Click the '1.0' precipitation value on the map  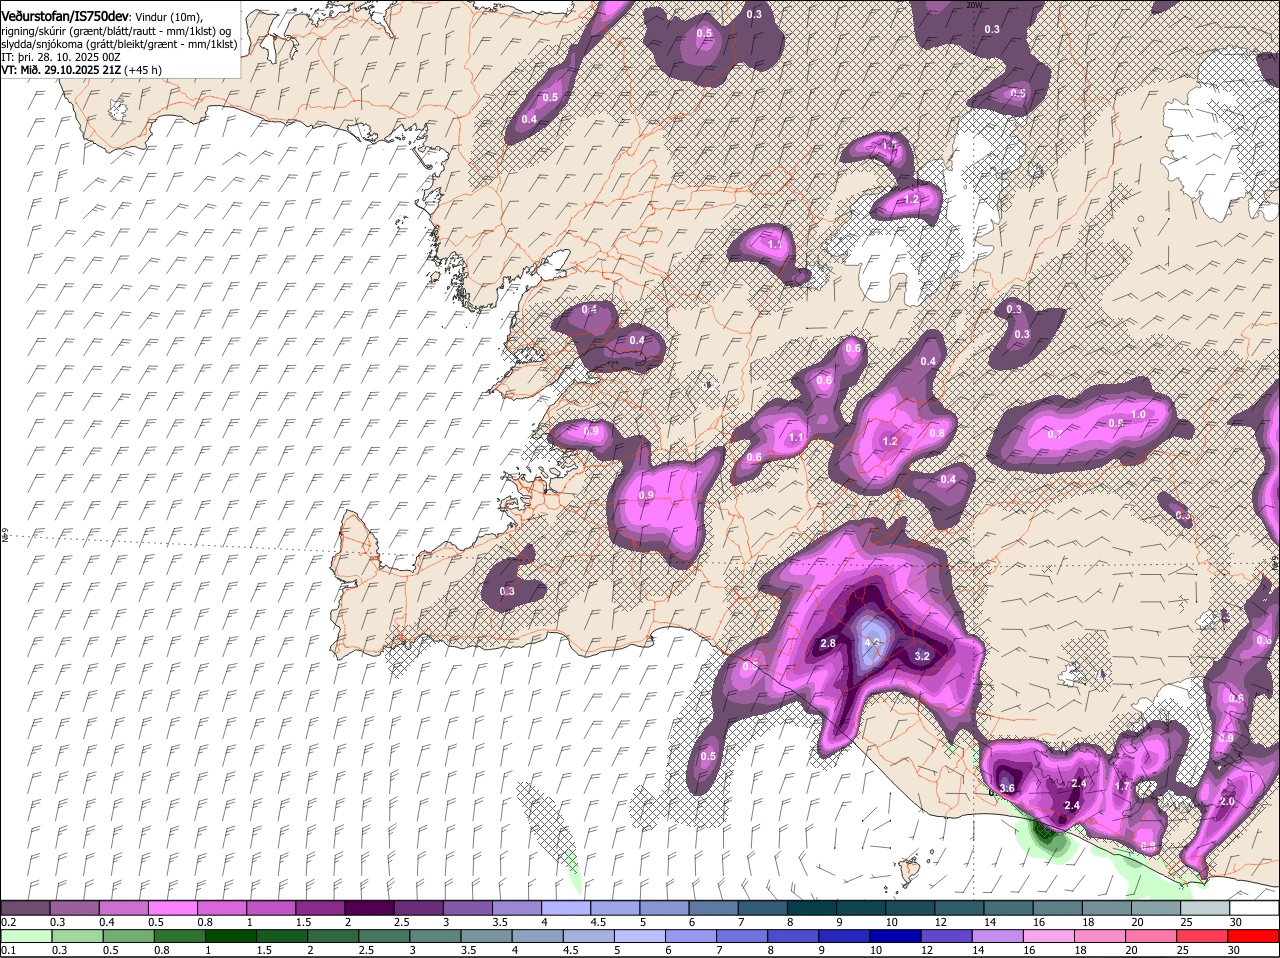tap(1138, 414)
